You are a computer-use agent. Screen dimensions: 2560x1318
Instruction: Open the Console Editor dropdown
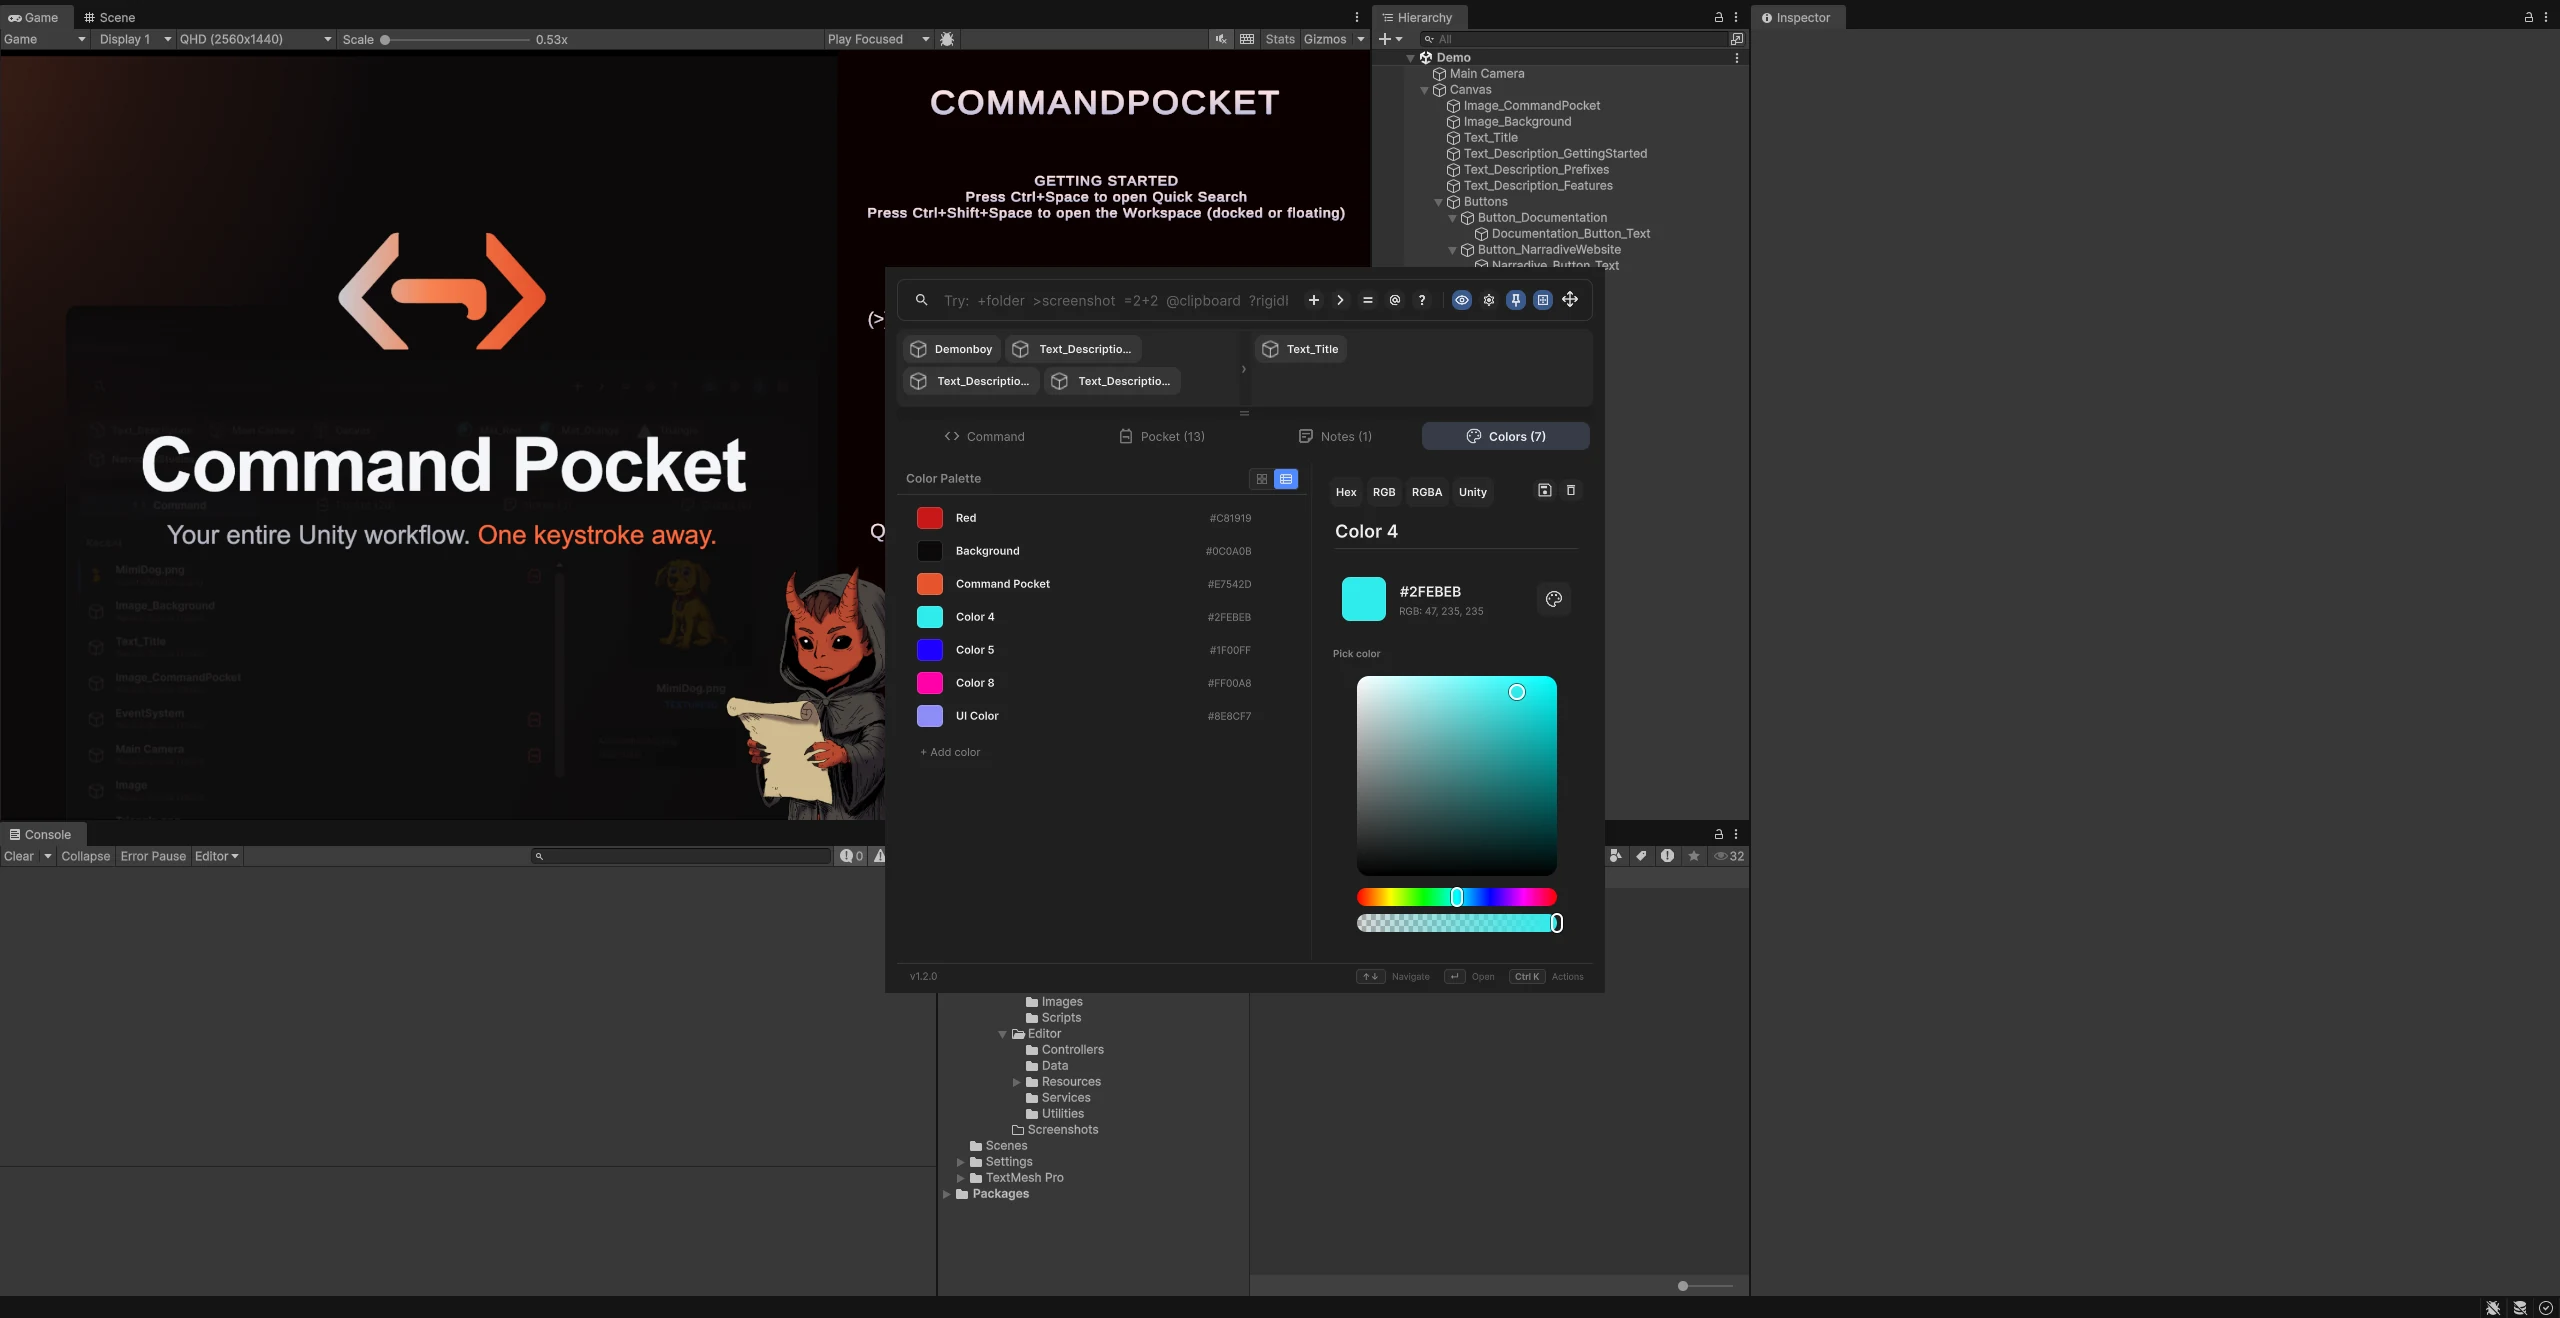(217, 856)
